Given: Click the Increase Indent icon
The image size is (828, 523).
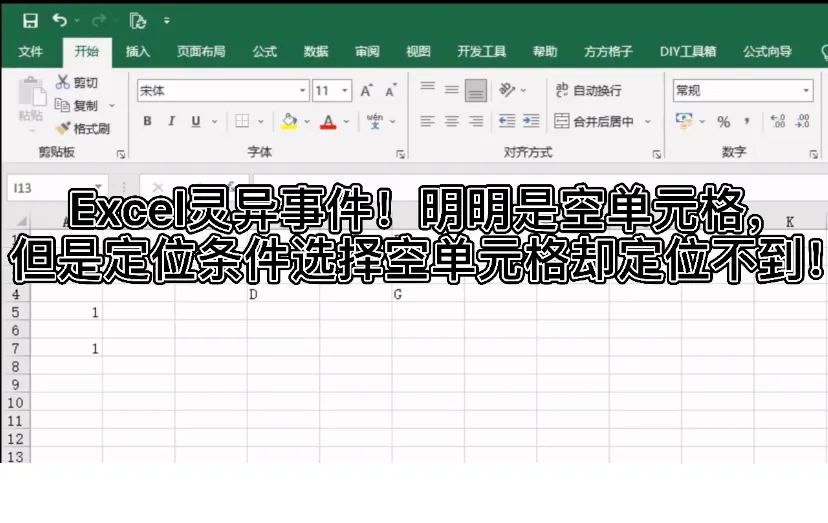Looking at the screenshot, I should [531, 122].
